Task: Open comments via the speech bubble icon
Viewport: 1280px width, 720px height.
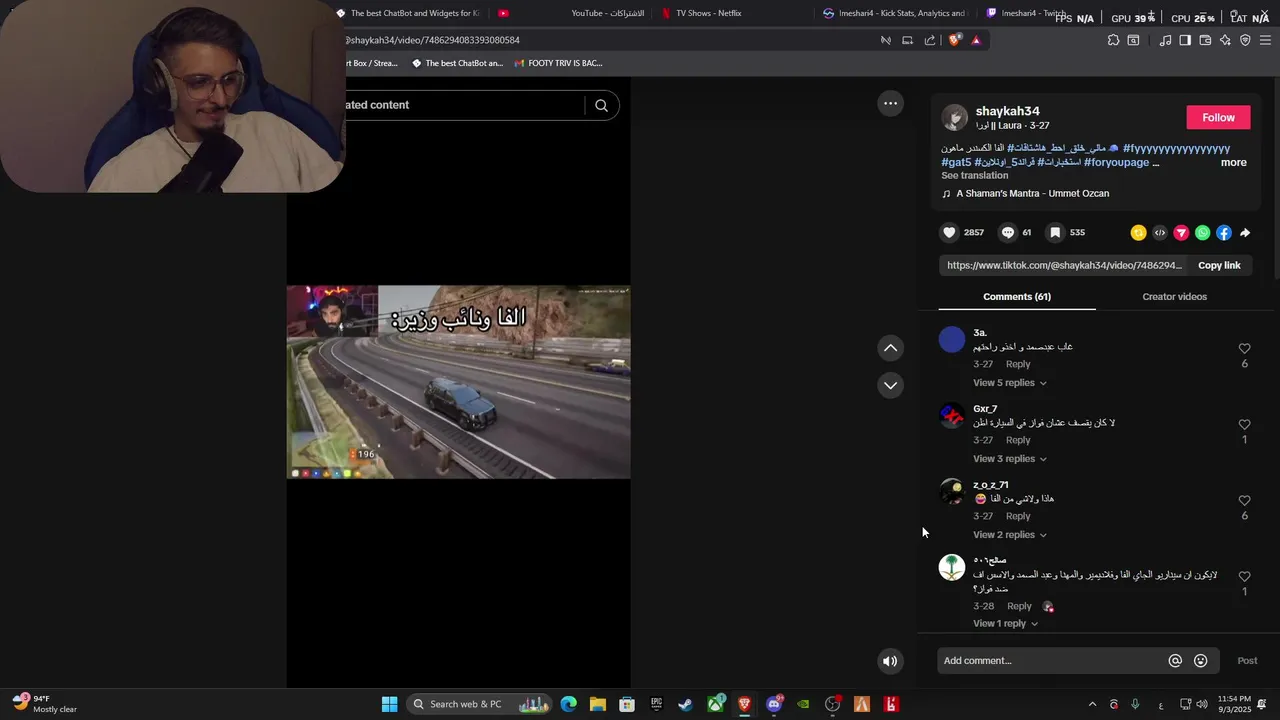Action: tap(1008, 232)
